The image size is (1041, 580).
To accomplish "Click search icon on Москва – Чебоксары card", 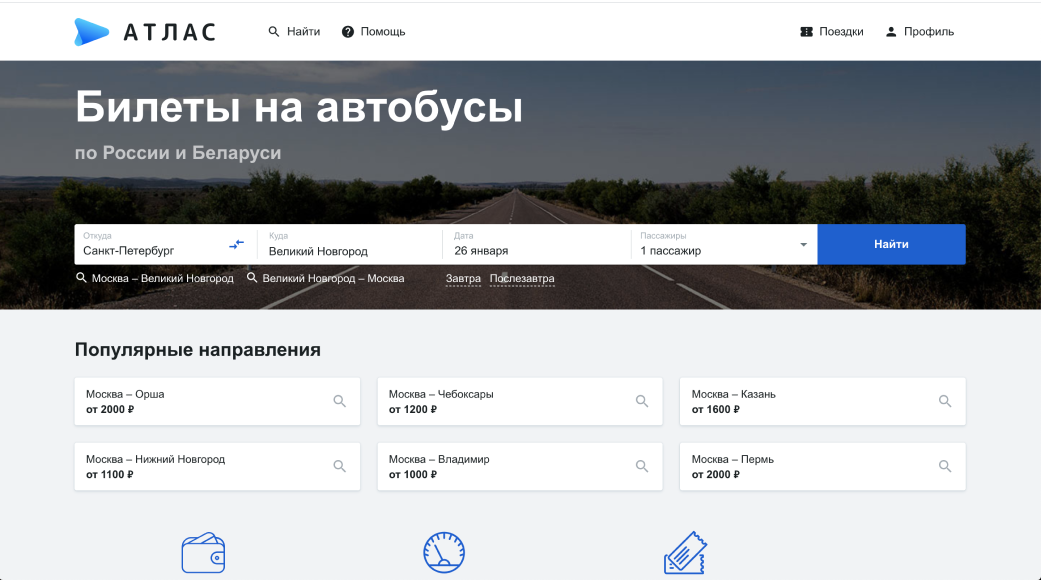I will pyautogui.click(x=642, y=401).
